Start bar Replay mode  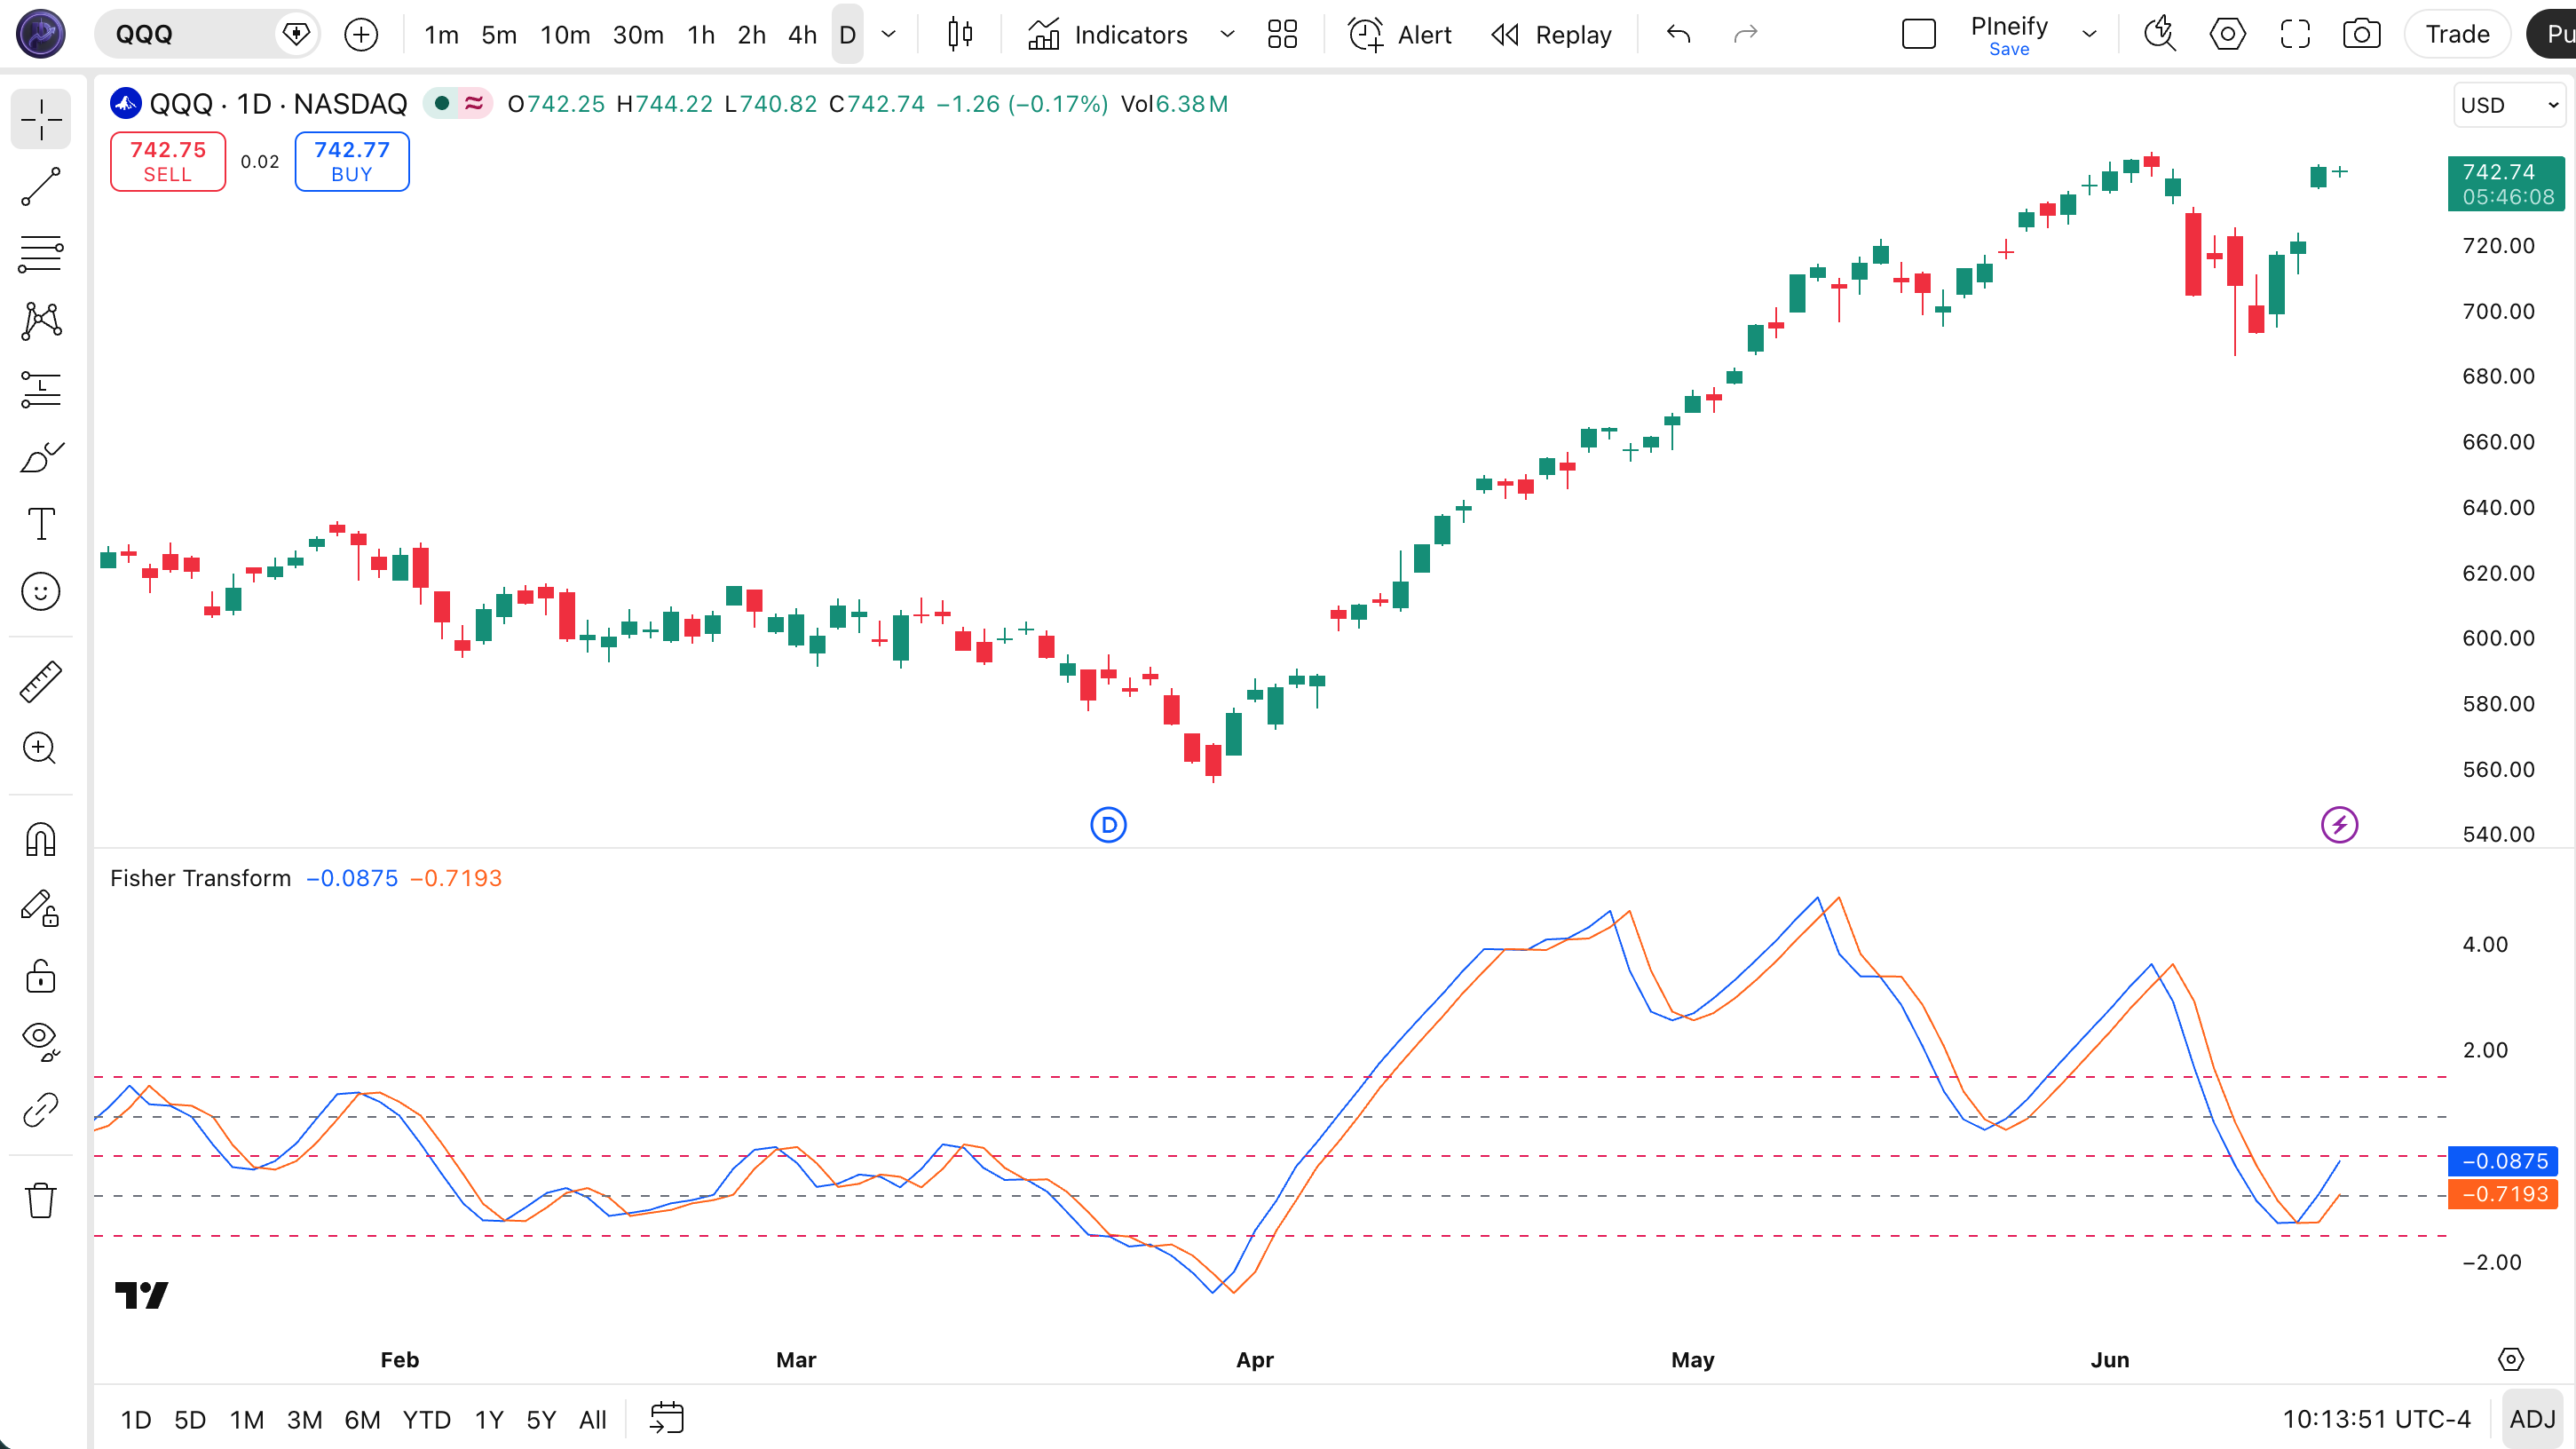tap(1551, 35)
